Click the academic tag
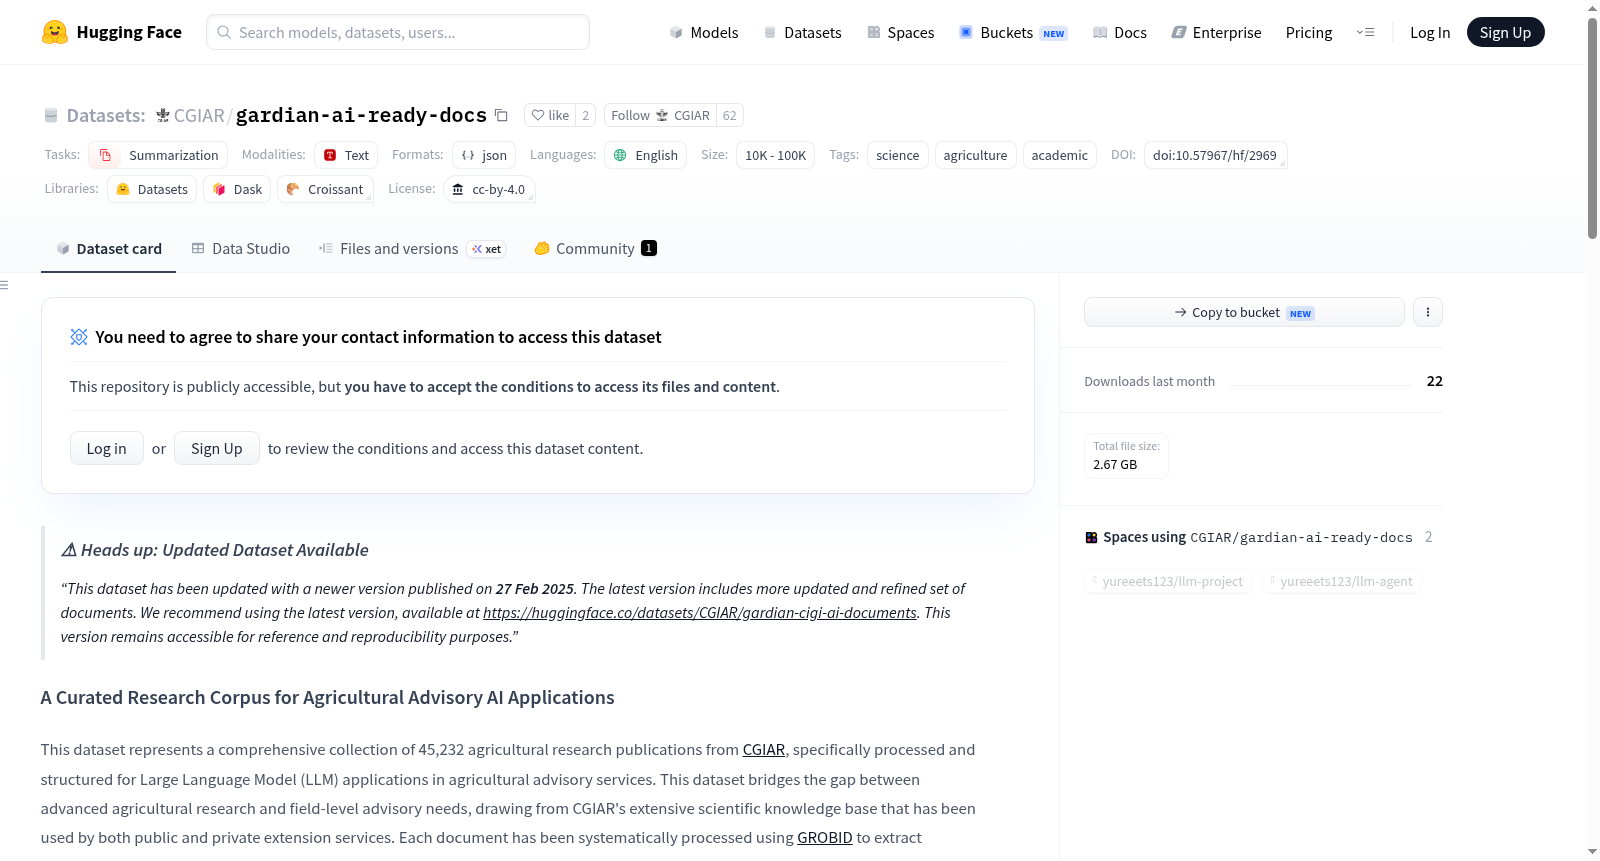This screenshot has width=1600, height=861. click(1059, 155)
